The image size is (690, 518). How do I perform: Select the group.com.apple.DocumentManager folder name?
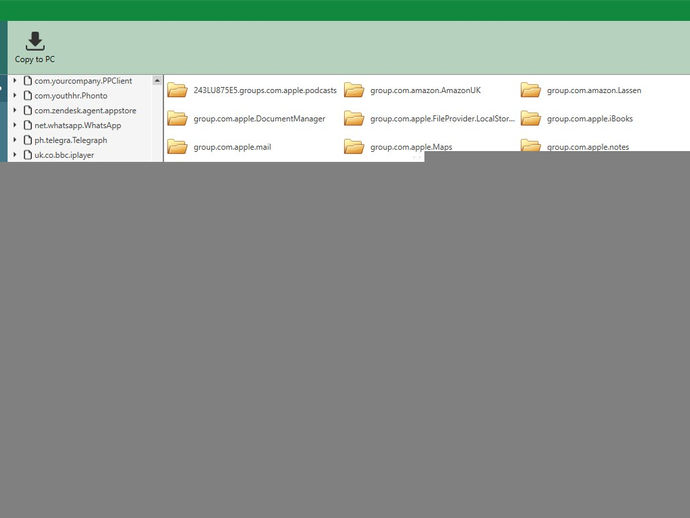coord(260,119)
